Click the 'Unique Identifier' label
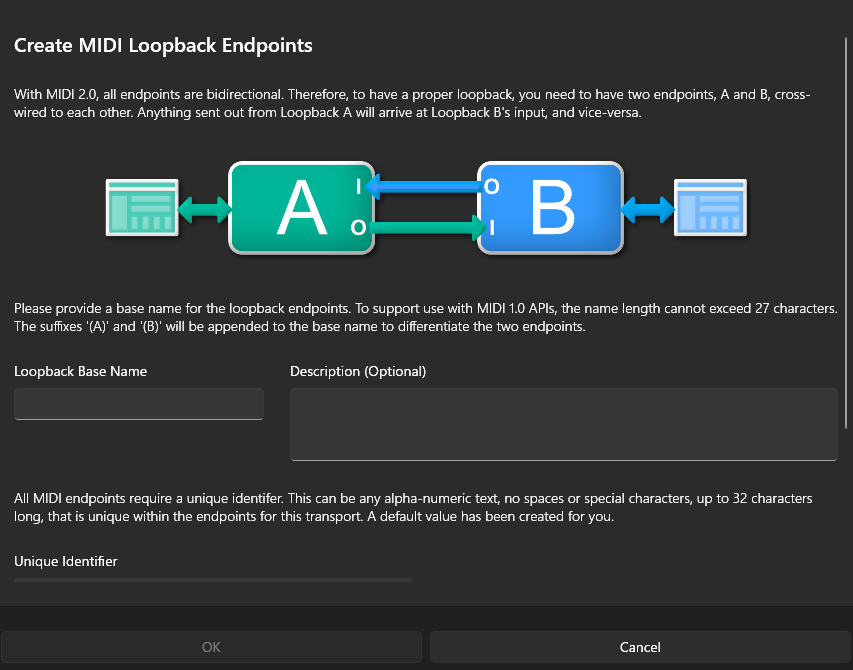The image size is (853, 670). coord(66,561)
